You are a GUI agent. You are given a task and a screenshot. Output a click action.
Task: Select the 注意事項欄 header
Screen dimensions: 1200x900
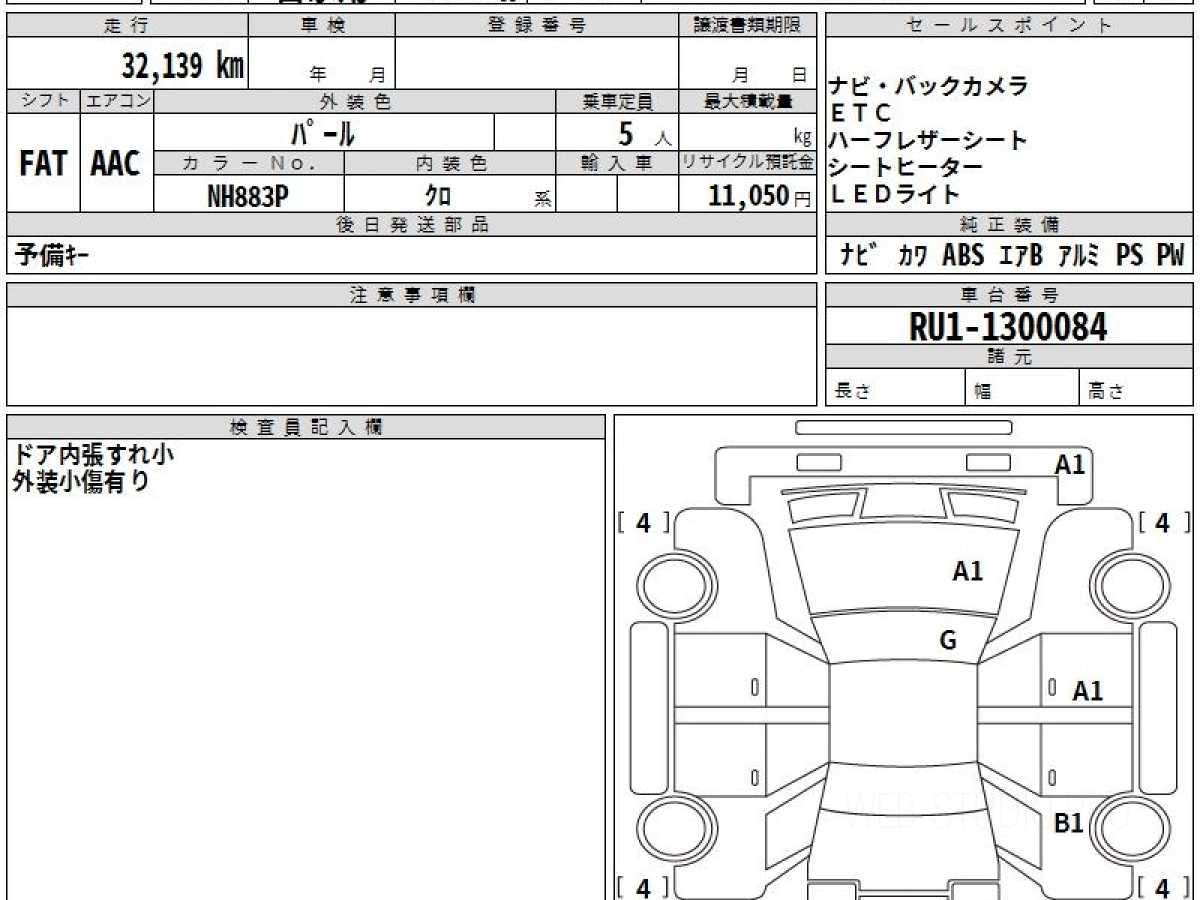point(412,295)
